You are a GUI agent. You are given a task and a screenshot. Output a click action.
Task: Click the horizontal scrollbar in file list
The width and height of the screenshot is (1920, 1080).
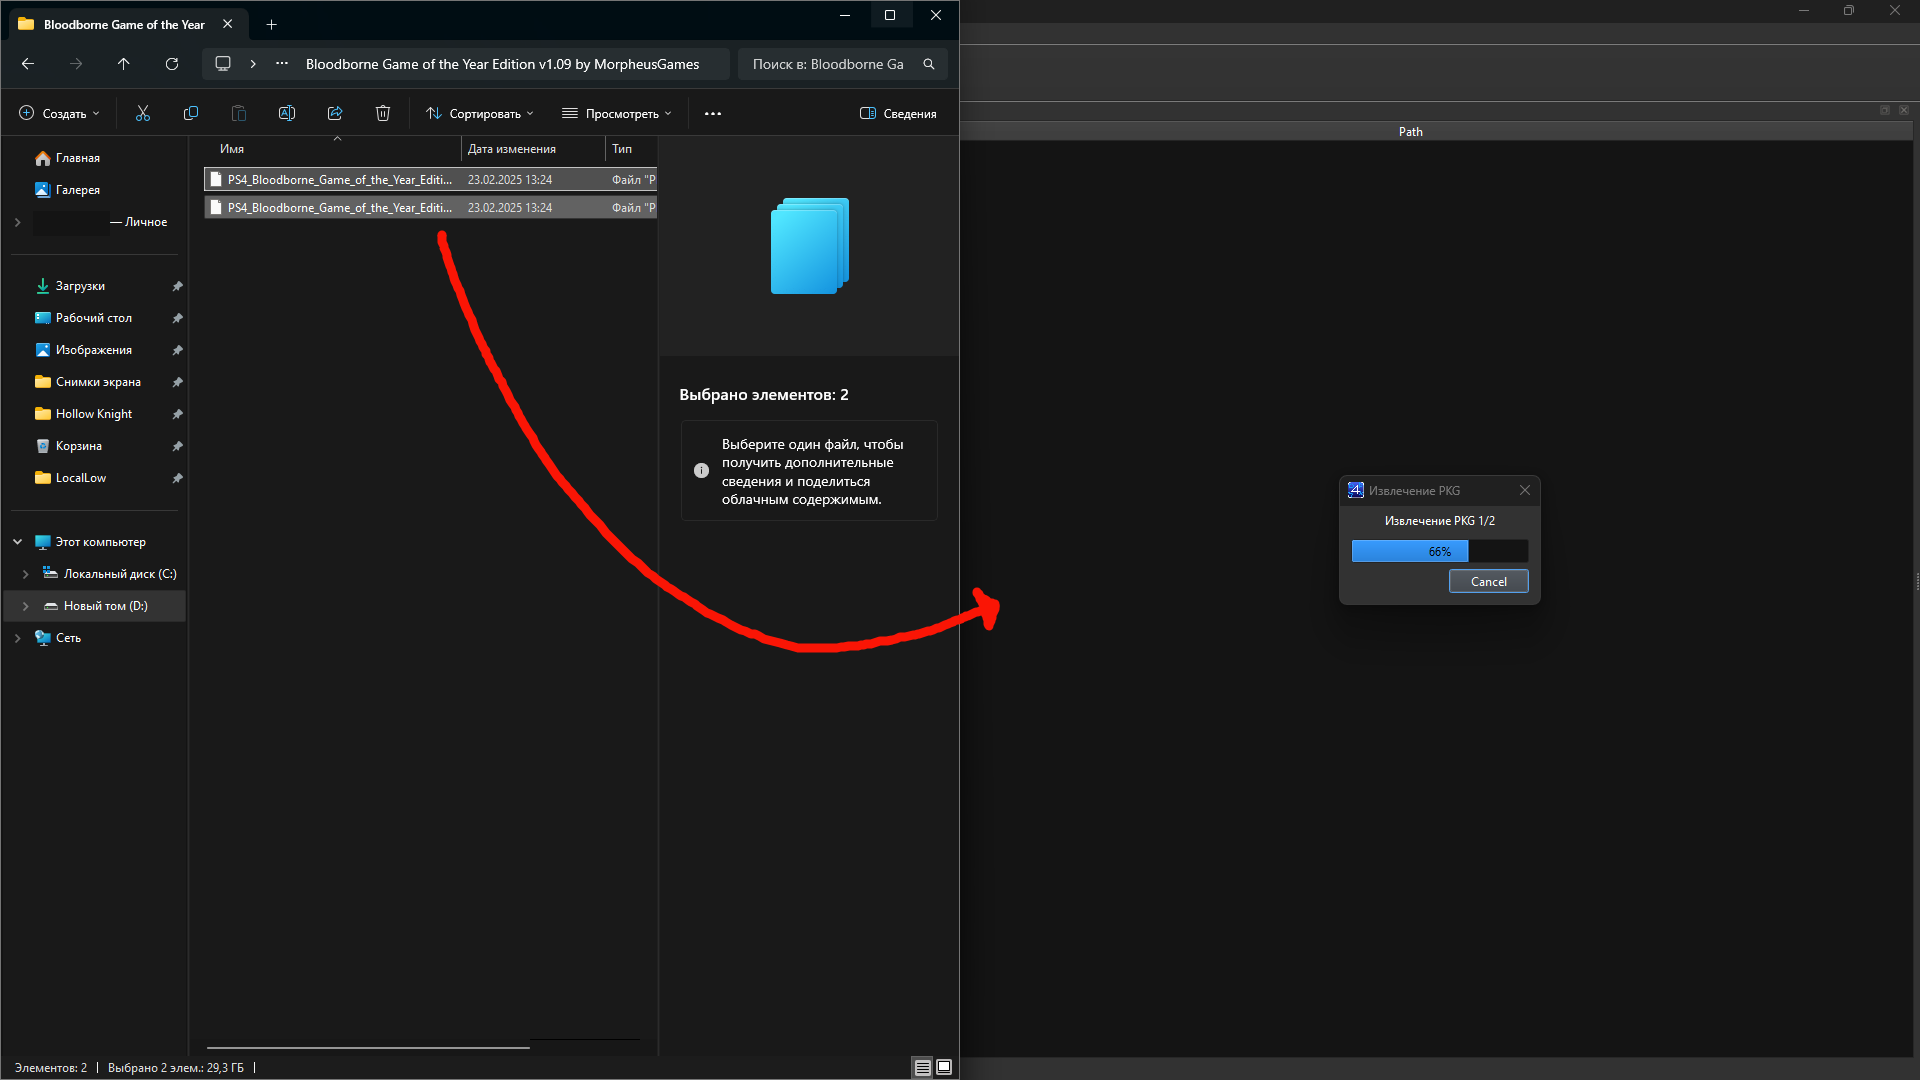pyautogui.click(x=368, y=1048)
